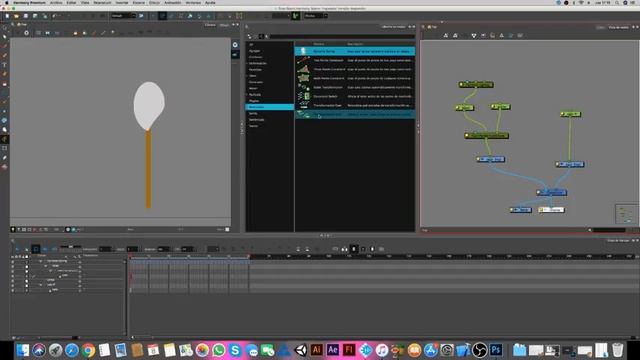Select the Constraint Switch node row
This screenshot has height=360, width=640.
click(x=355, y=96)
